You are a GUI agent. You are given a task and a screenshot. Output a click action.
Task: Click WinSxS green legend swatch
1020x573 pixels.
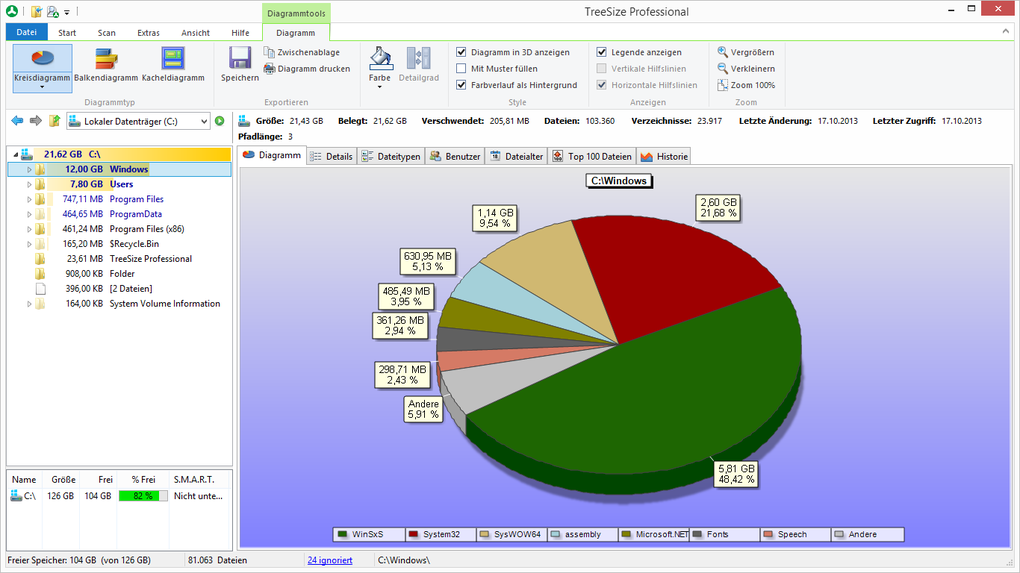343,535
